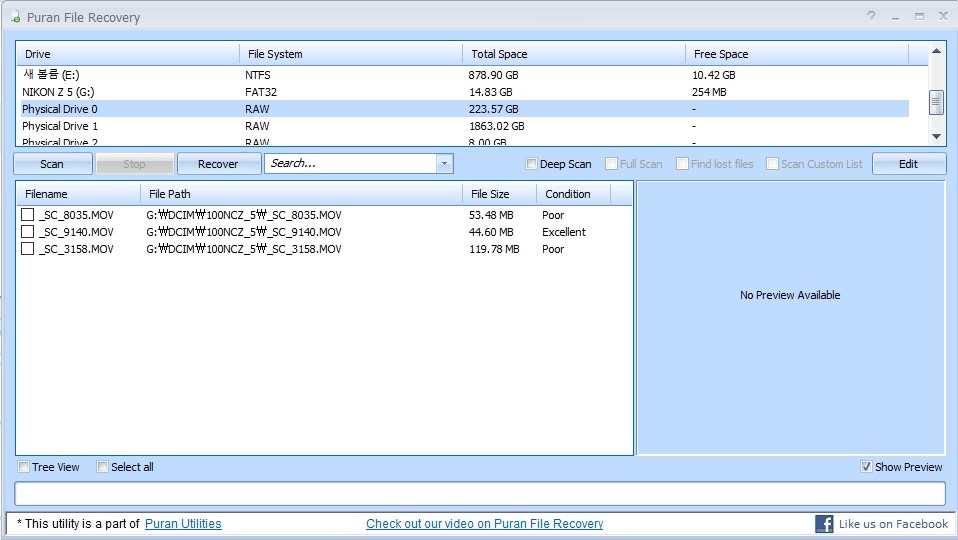Toggle the Find lost files checkbox
Viewport: 958px width, 540px height.
pos(682,164)
